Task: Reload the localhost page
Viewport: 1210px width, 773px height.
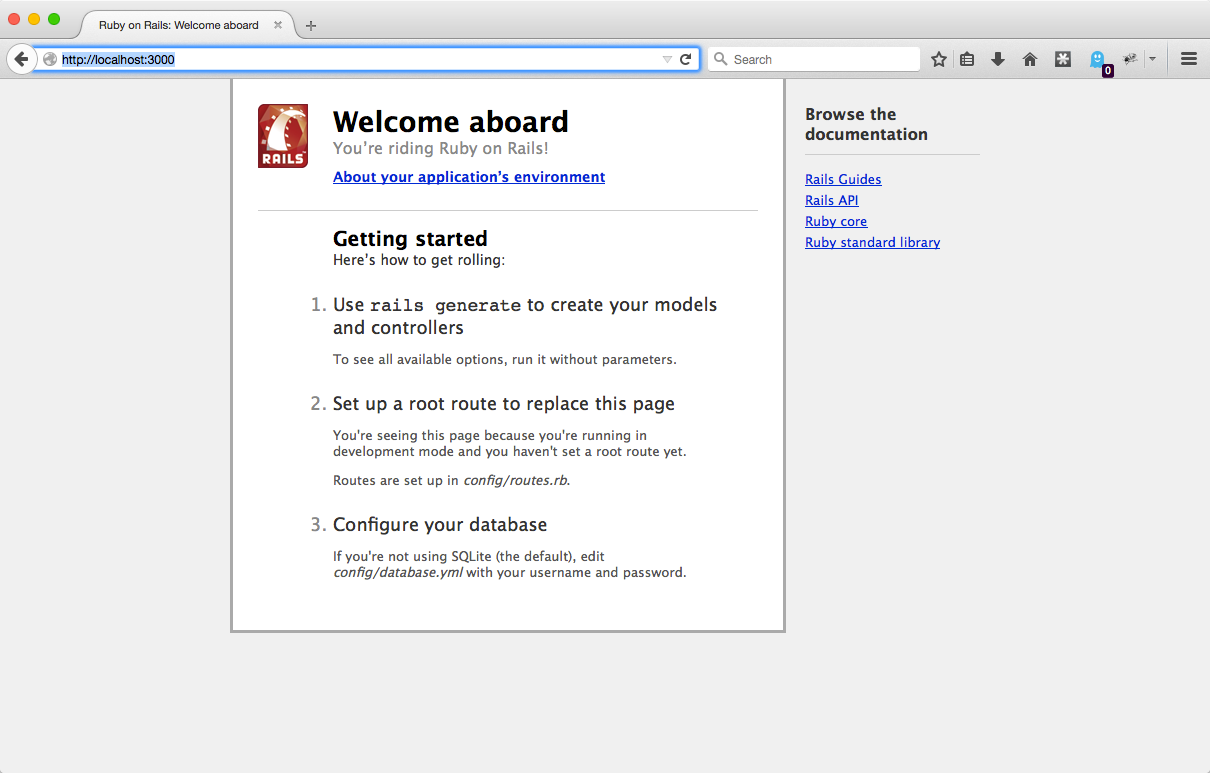Action: click(686, 59)
